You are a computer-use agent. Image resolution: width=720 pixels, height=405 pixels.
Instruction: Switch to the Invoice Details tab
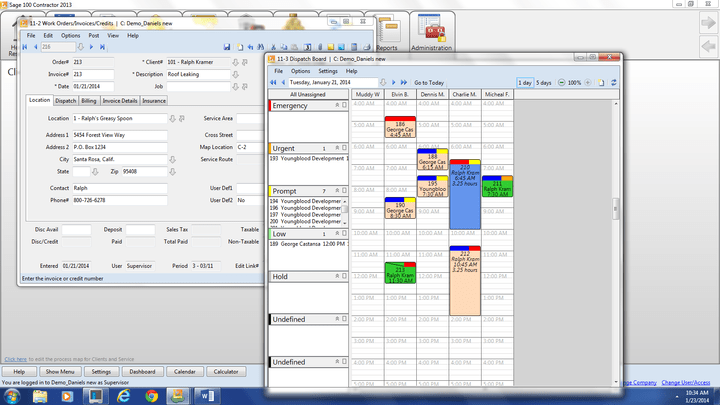tap(120, 101)
